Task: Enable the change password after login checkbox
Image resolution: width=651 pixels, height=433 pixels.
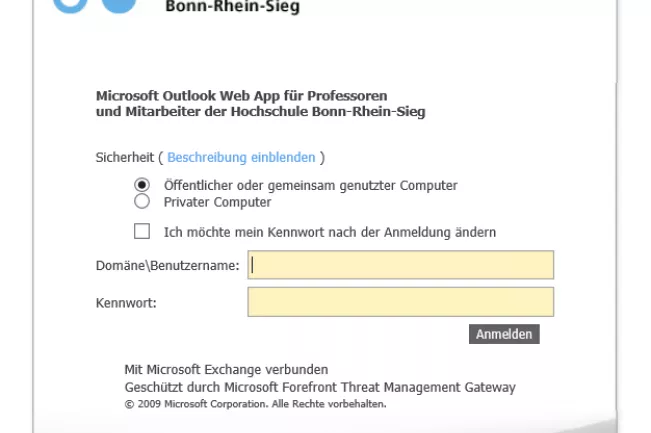Action: (x=142, y=232)
